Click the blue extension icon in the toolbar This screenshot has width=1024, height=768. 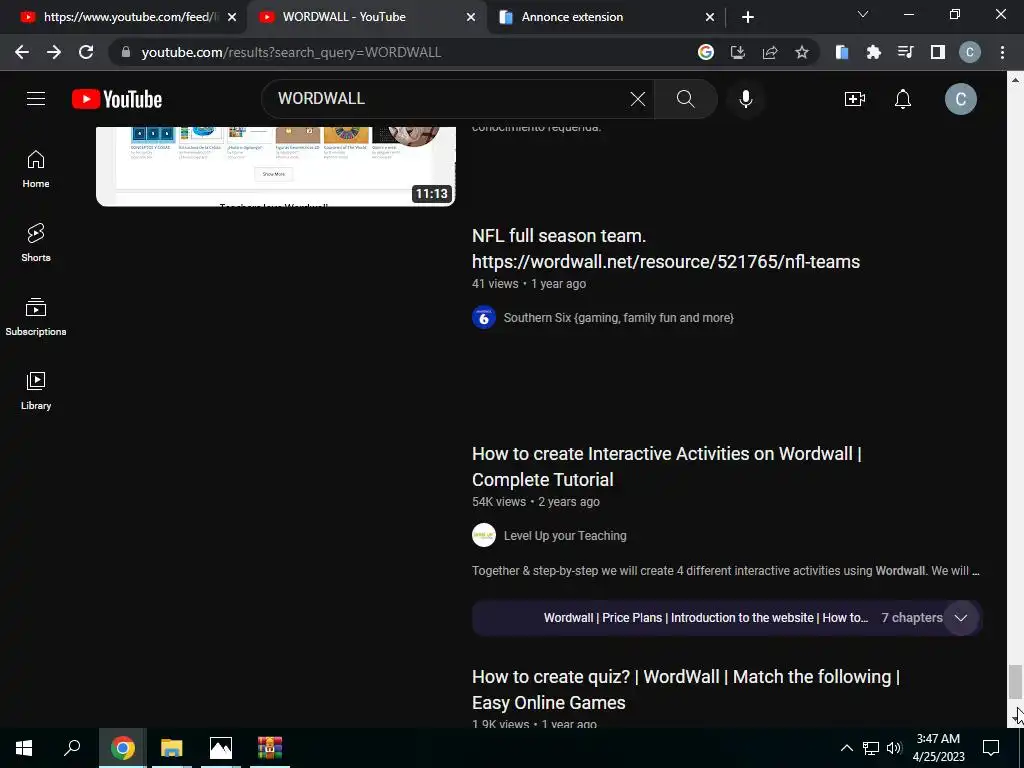pos(842,52)
